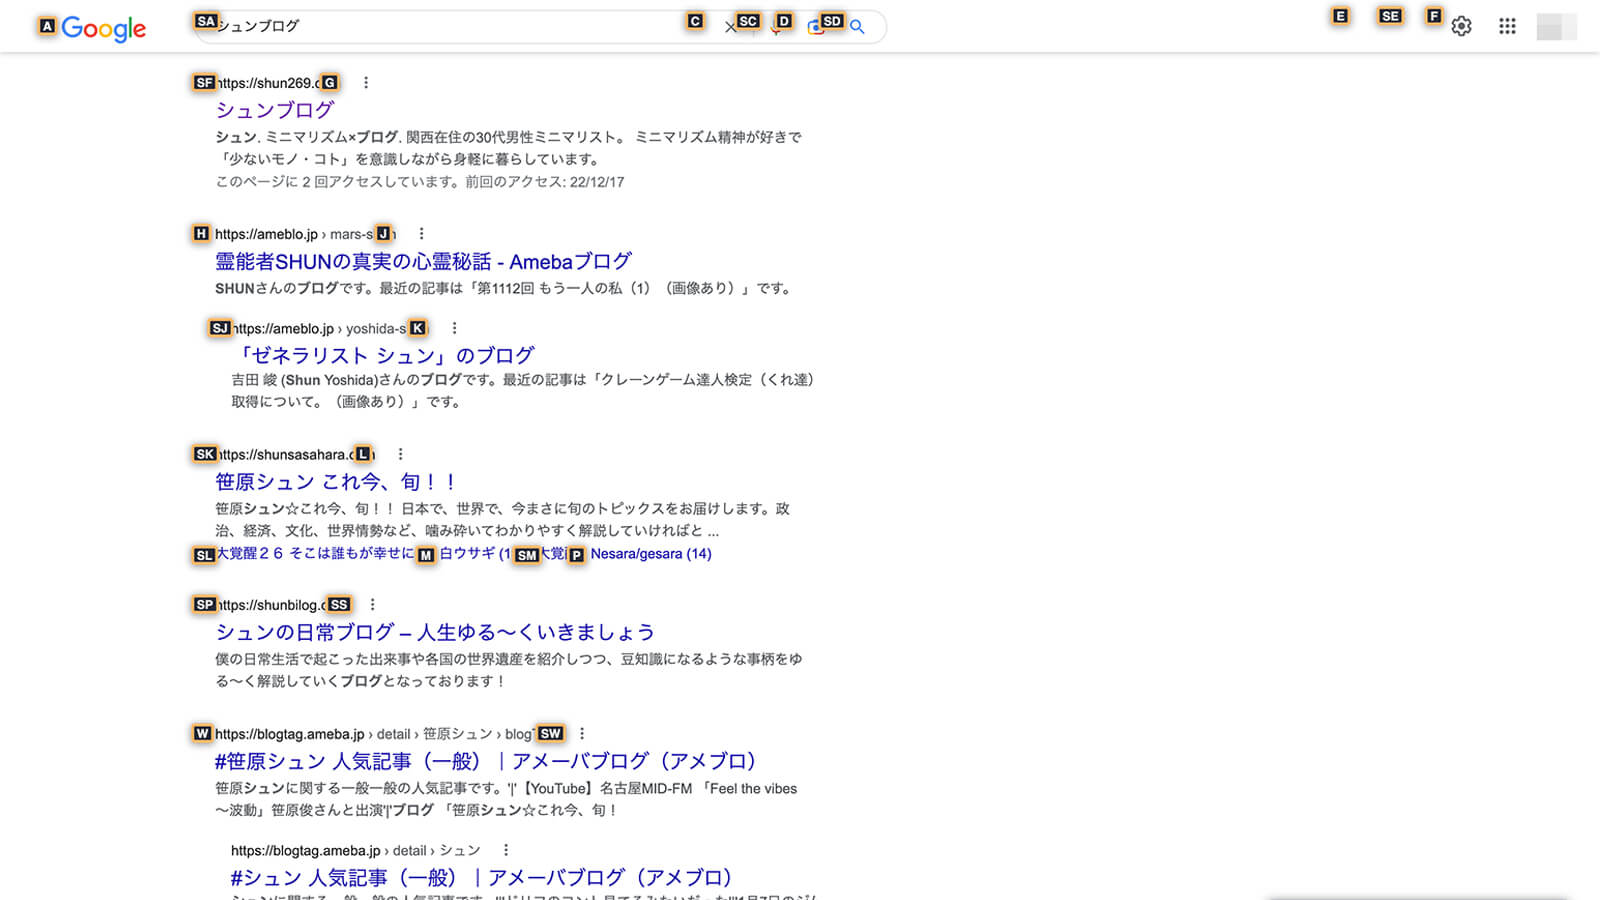
Task: Clear the search box with the X icon
Action: click(x=730, y=28)
